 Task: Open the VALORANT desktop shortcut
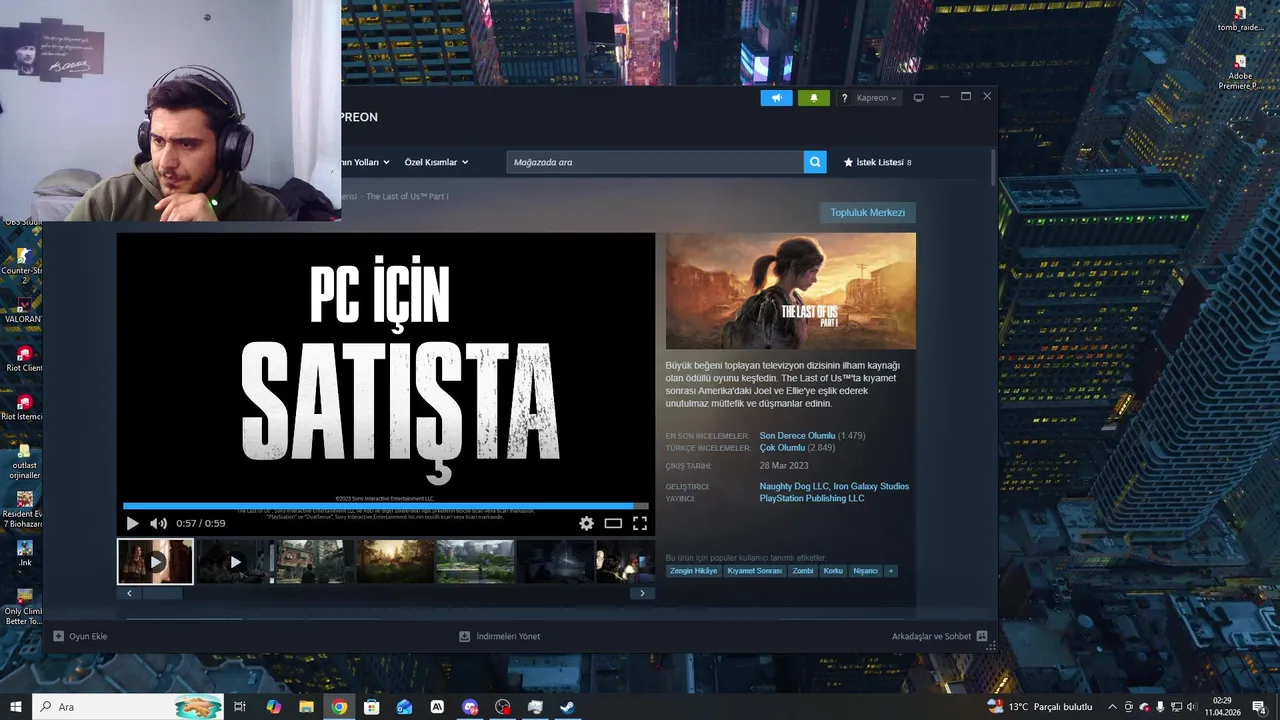click(x=23, y=310)
